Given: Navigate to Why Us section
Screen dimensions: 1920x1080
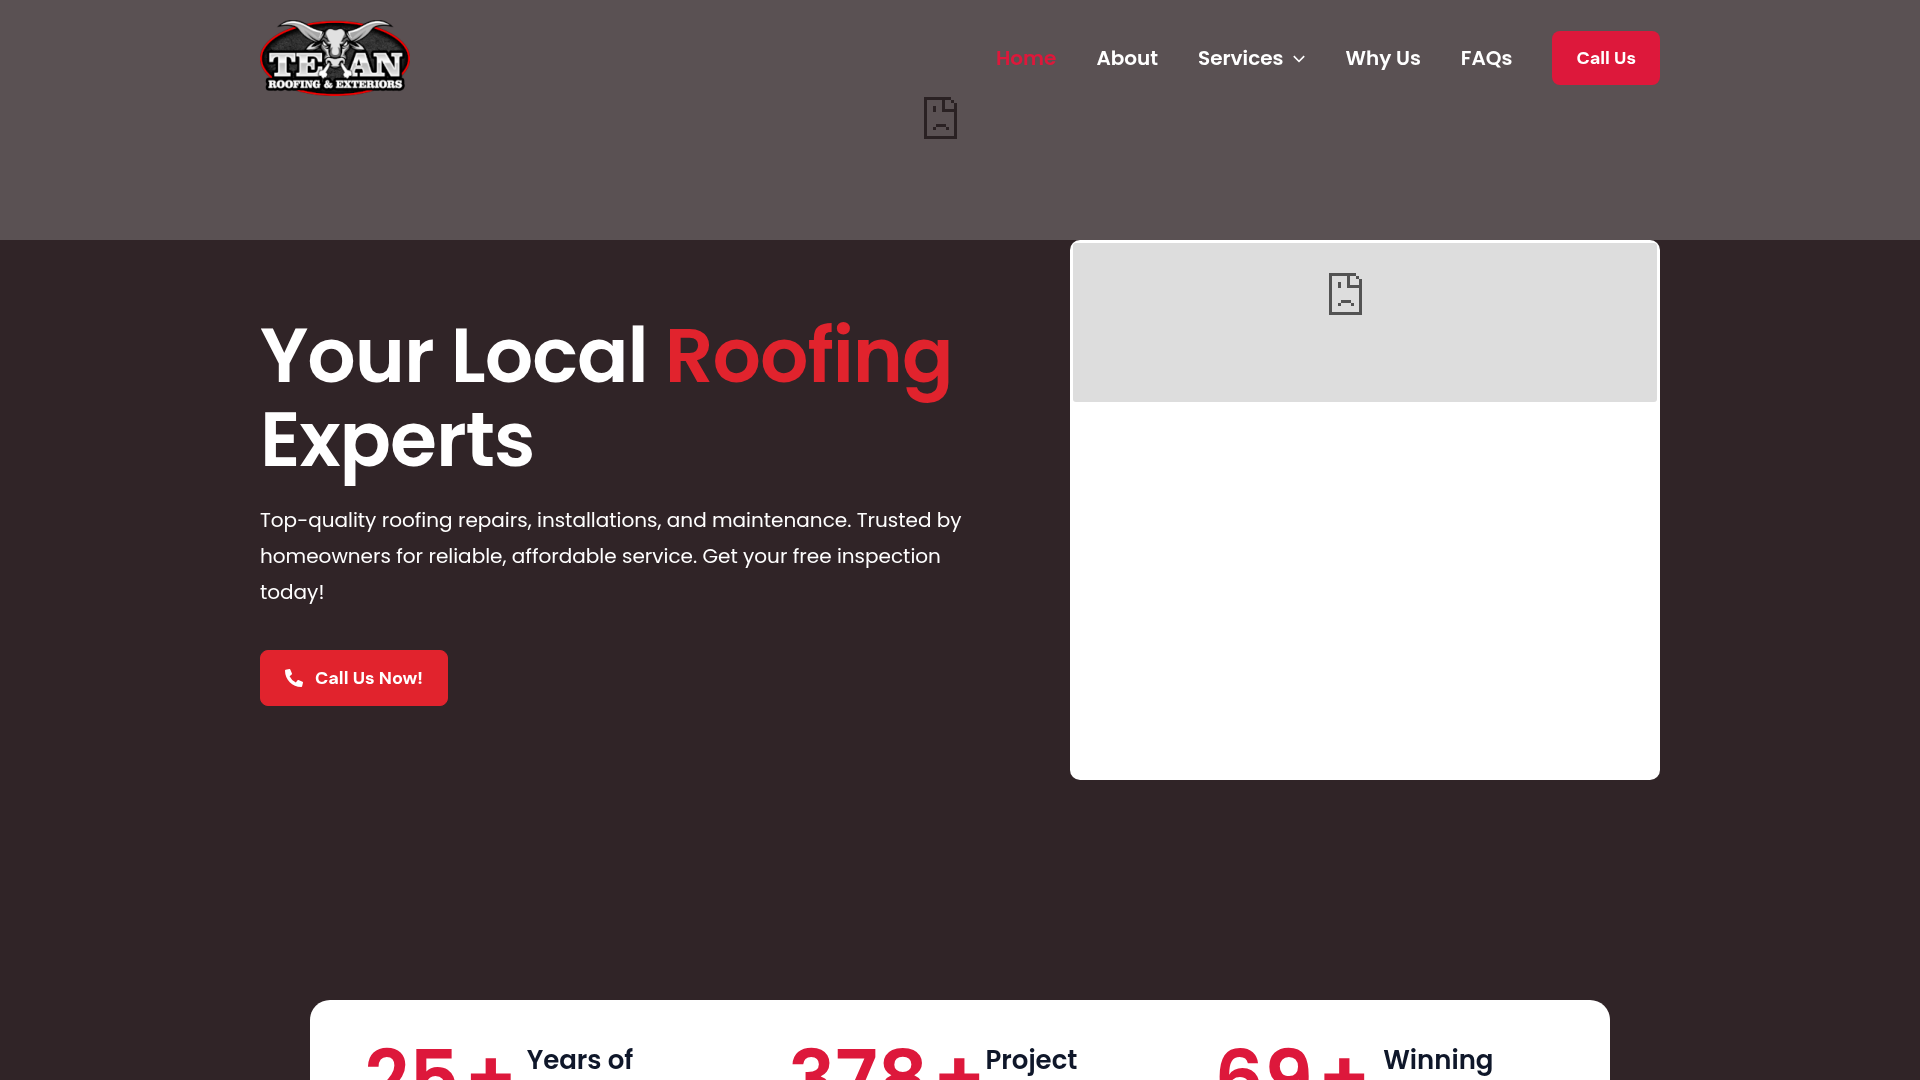Looking at the screenshot, I should pos(1383,58).
